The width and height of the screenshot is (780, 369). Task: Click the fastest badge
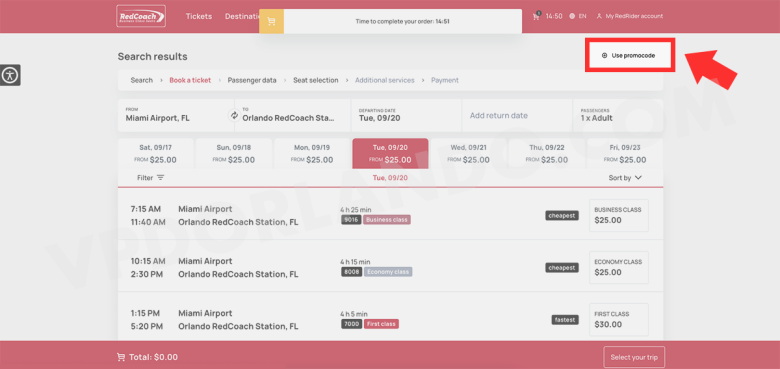click(565, 320)
